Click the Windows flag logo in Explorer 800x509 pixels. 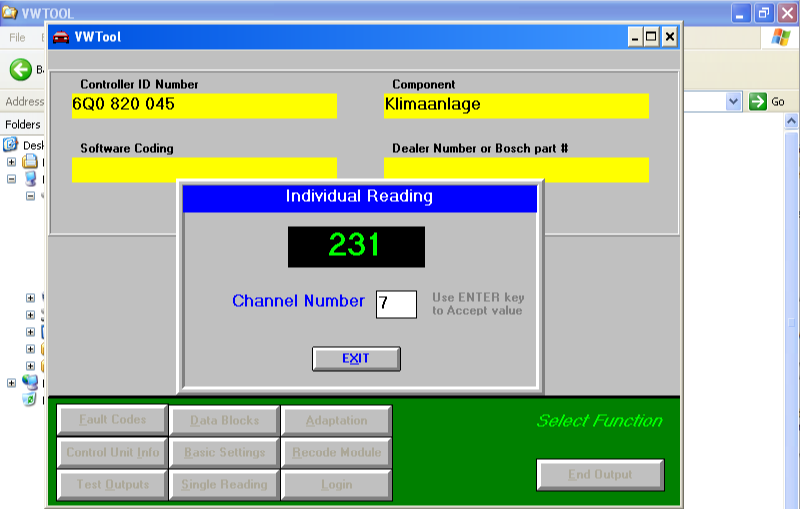pos(781,37)
